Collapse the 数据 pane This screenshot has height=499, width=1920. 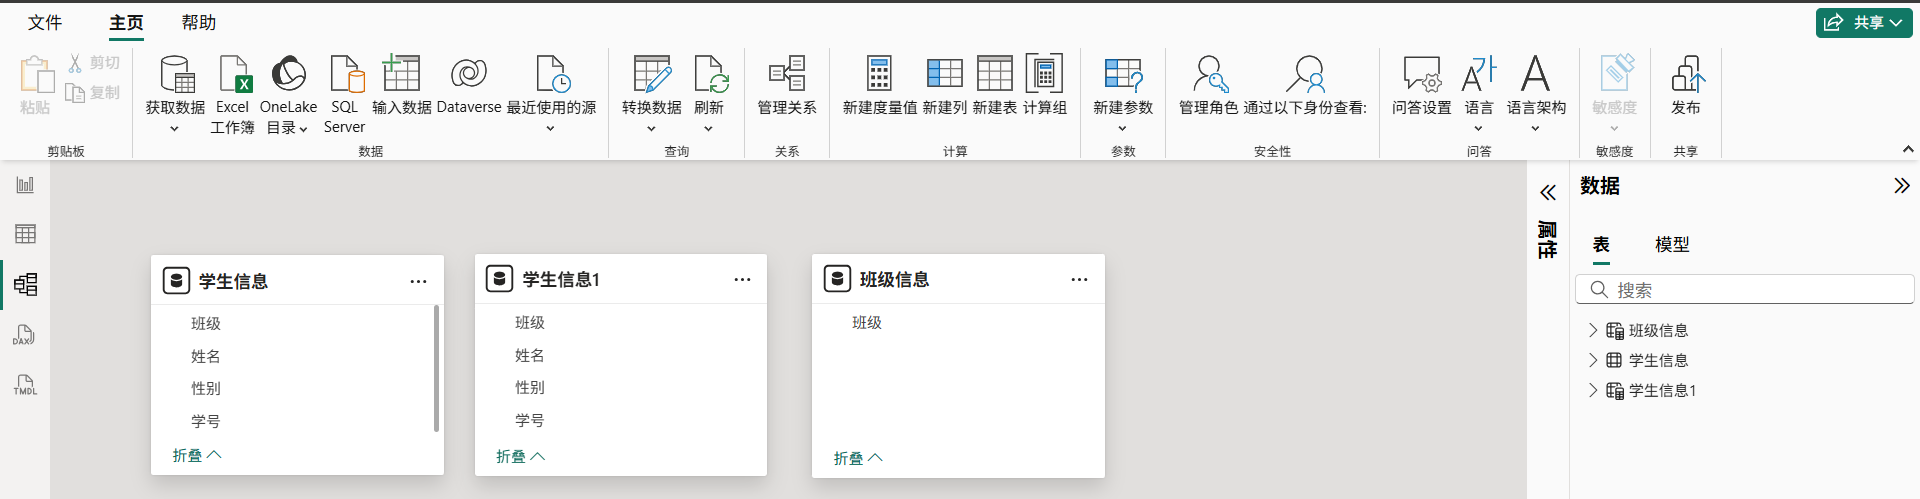[1902, 186]
